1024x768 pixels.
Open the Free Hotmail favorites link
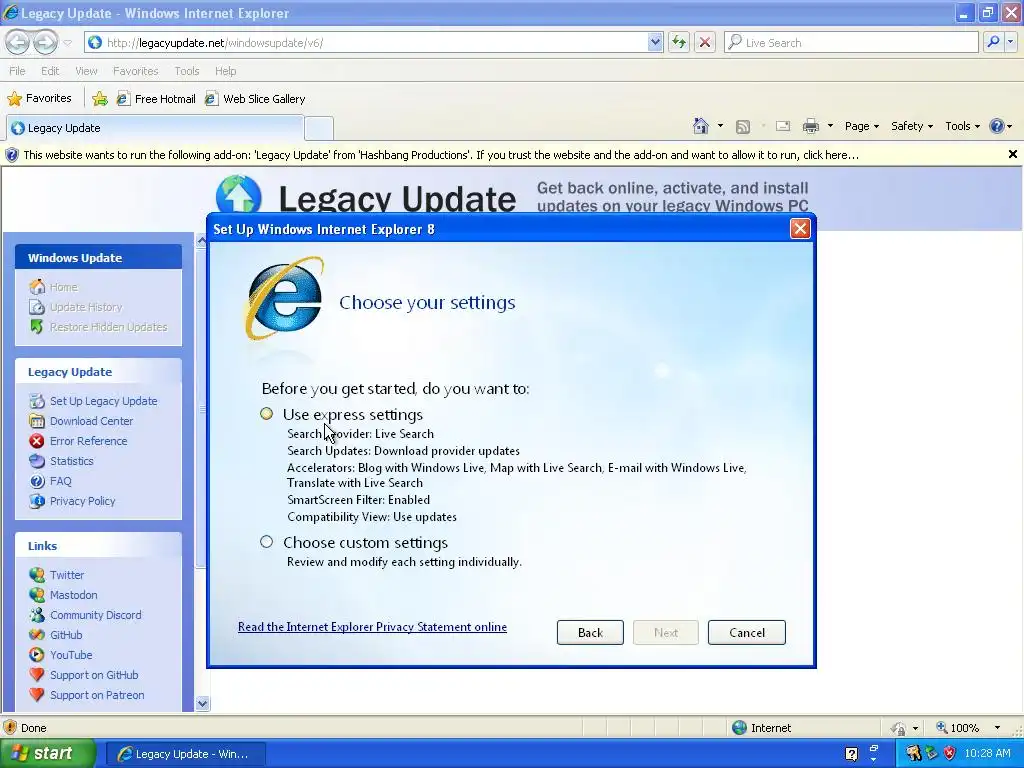[x=156, y=99]
